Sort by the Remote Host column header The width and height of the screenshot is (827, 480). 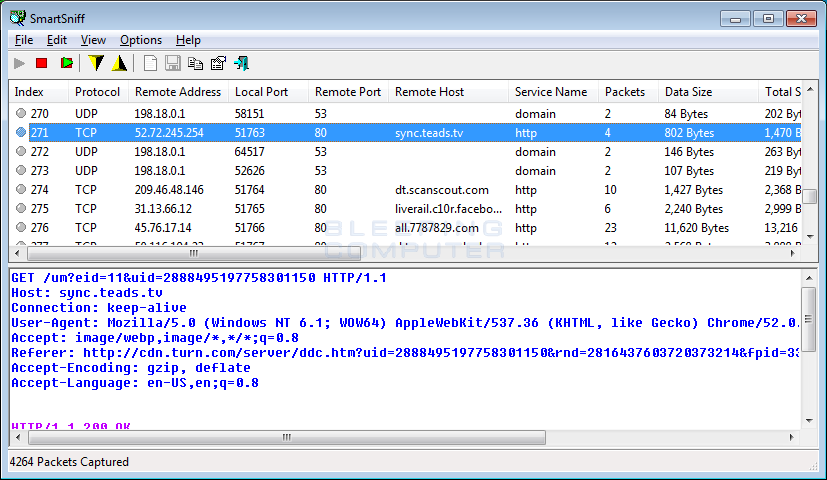(x=448, y=92)
